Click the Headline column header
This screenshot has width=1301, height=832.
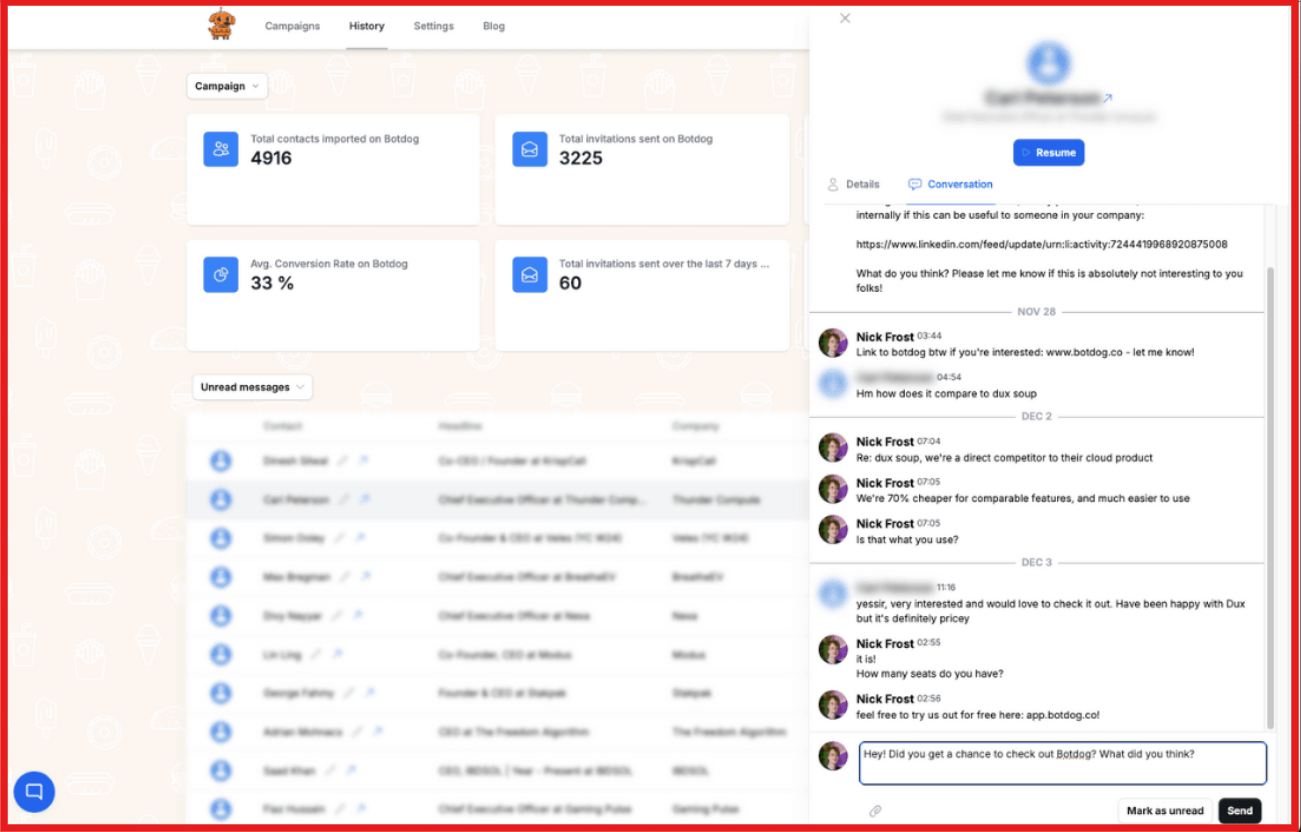(460, 426)
